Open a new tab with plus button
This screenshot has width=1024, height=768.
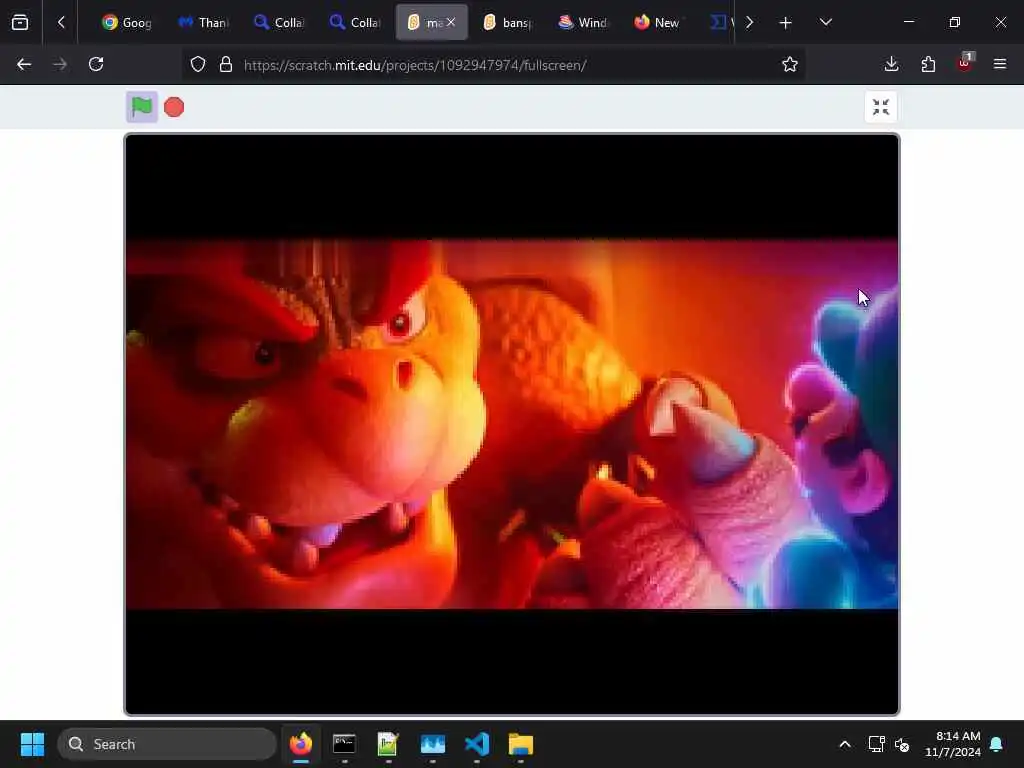coord(786,23)
